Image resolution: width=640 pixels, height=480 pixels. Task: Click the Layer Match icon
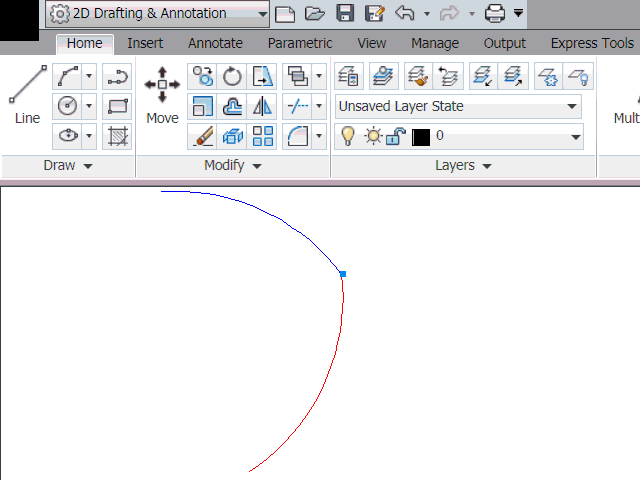point(418,76)
